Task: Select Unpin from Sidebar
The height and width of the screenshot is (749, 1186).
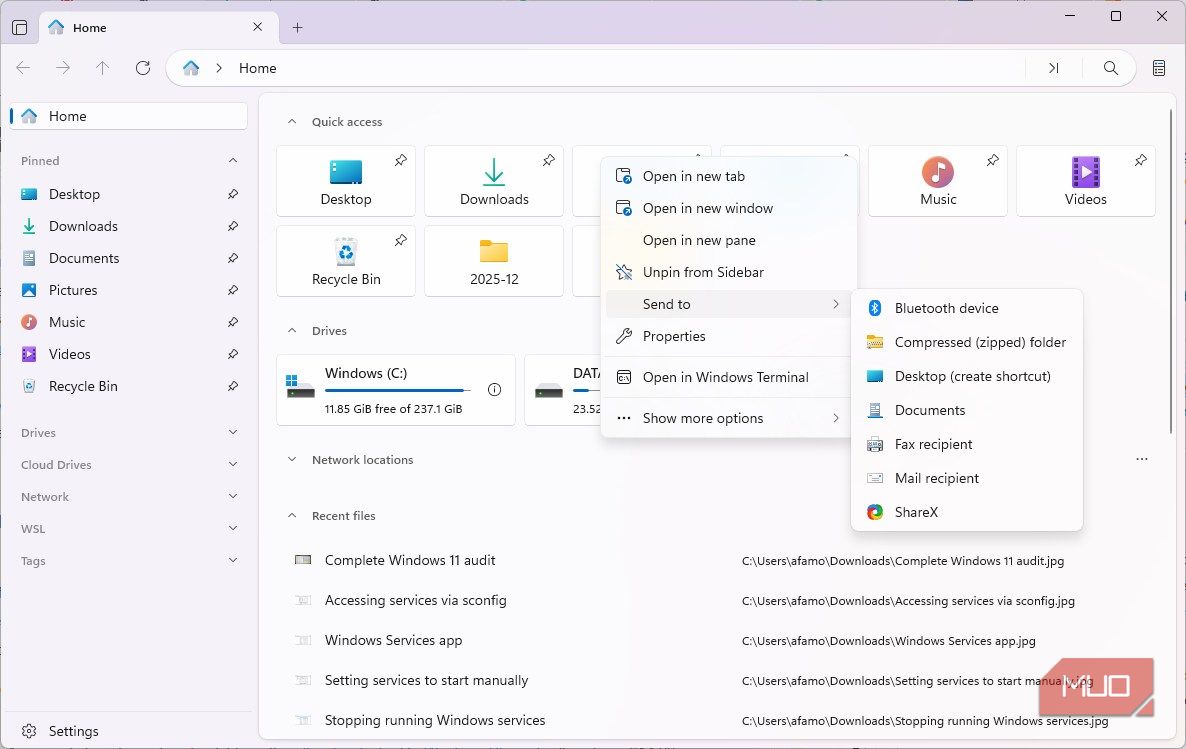Action: [728, 272]
